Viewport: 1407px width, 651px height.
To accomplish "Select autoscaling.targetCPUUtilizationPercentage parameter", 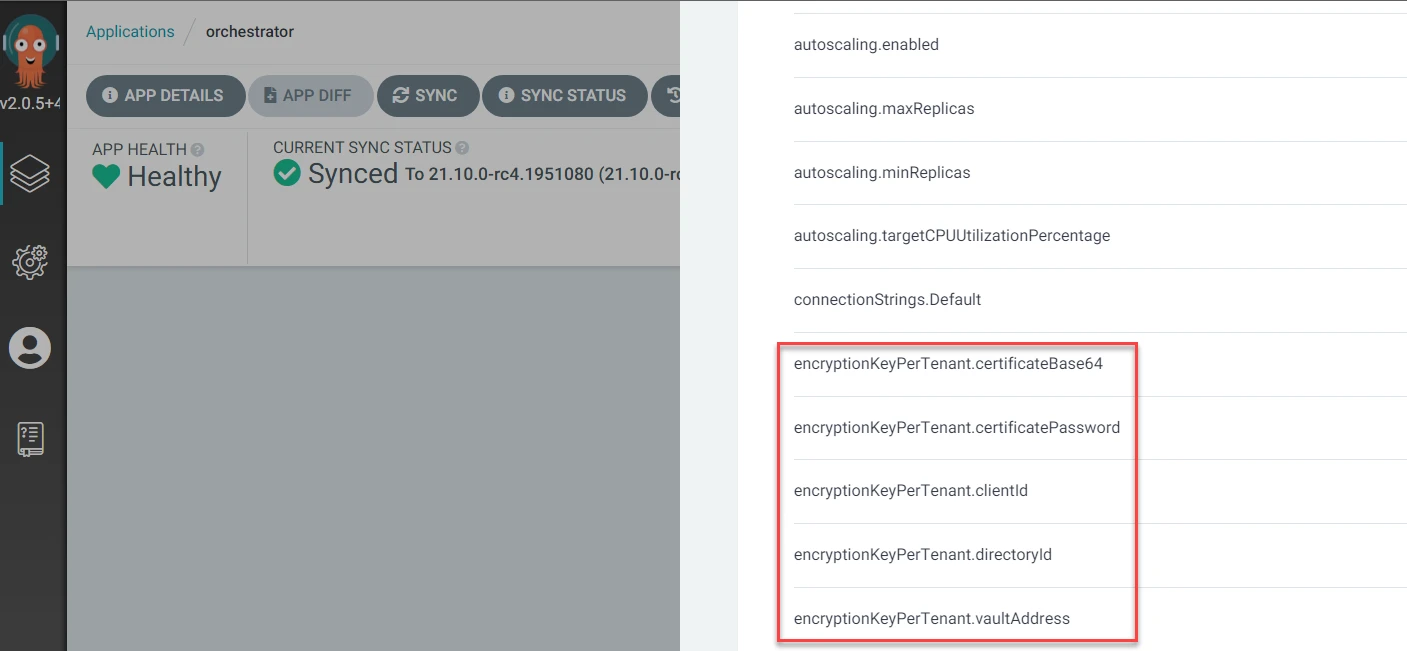I will pyautogui.click(x=1100, y=236).
